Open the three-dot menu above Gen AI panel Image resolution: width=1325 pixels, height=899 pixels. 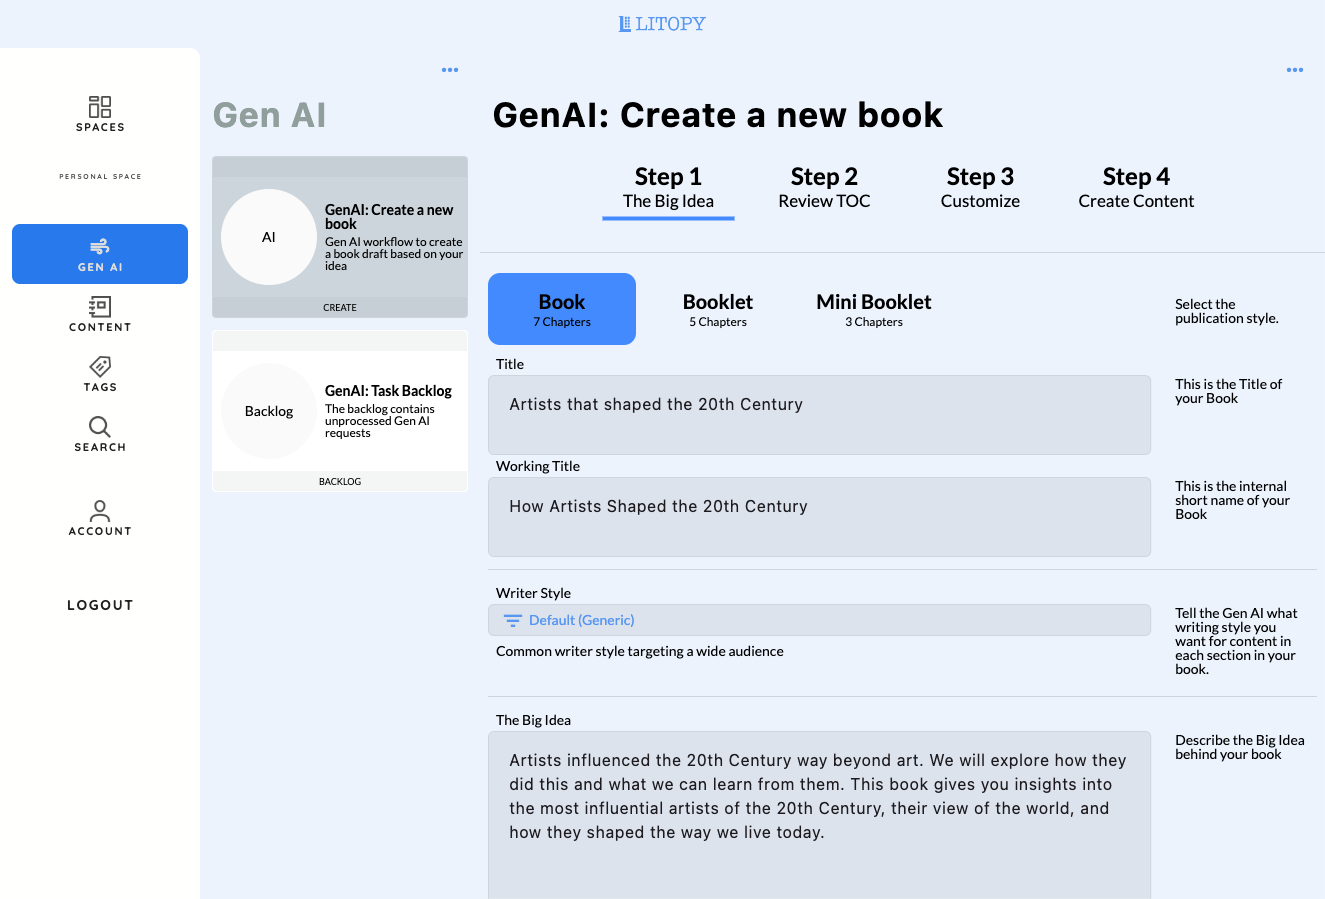tap(450, 70)
